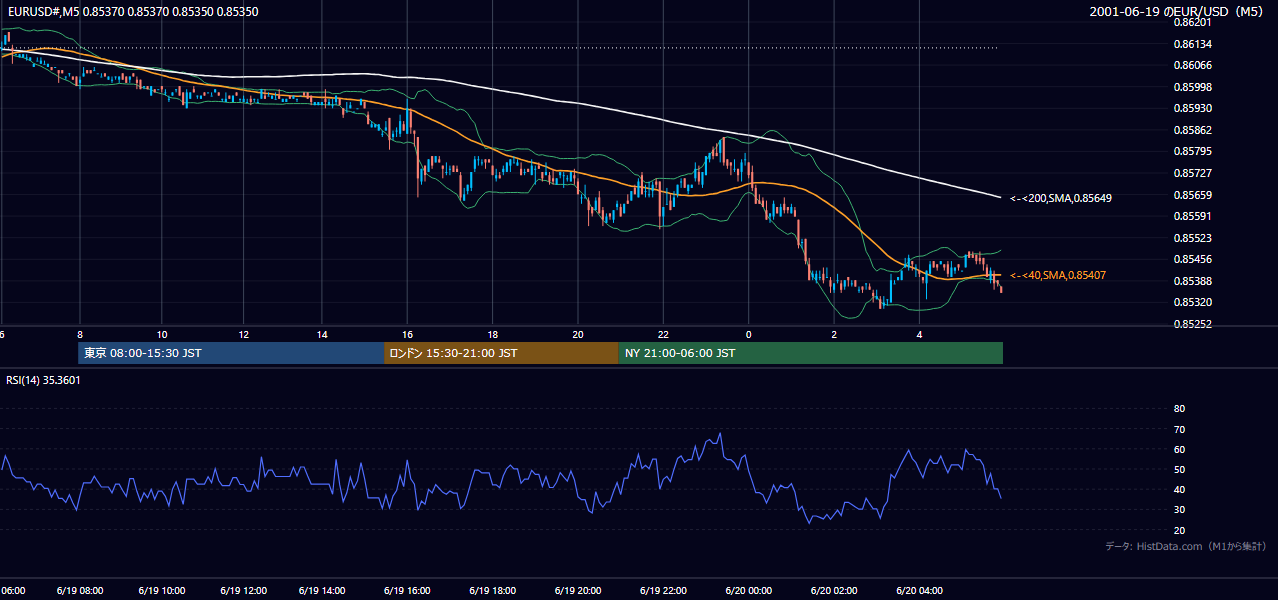Click hour marker 22 under the price chart
Viewport: 1278px width, 600px height.
point(663,334)
